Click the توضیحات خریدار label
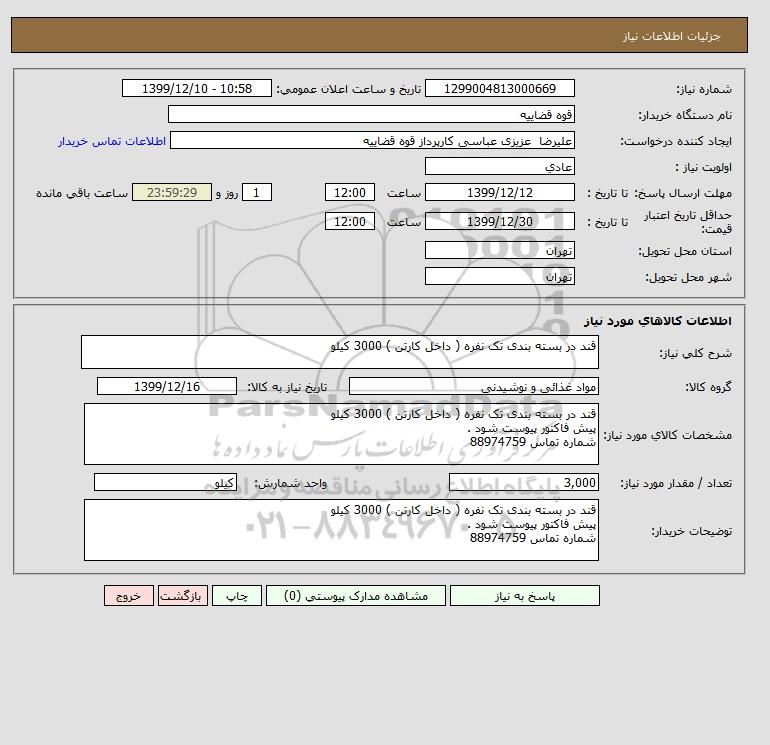 [691, 531]
